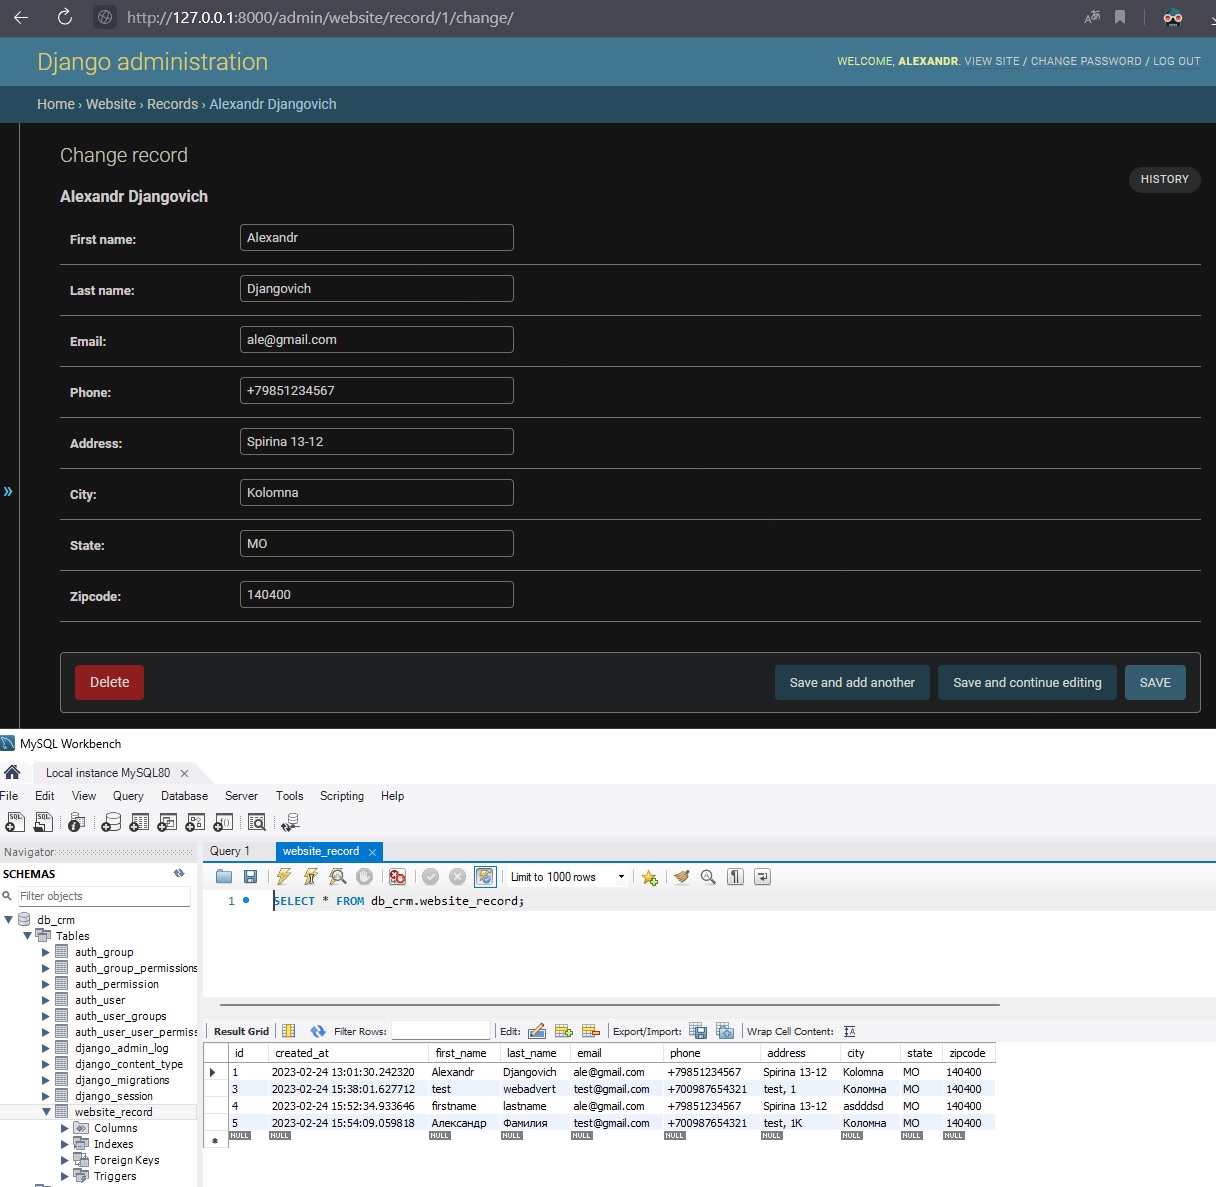The height and width of the screenshot is (1187, 1216).
Task: Click the SAVE button
Action: 1155,682
